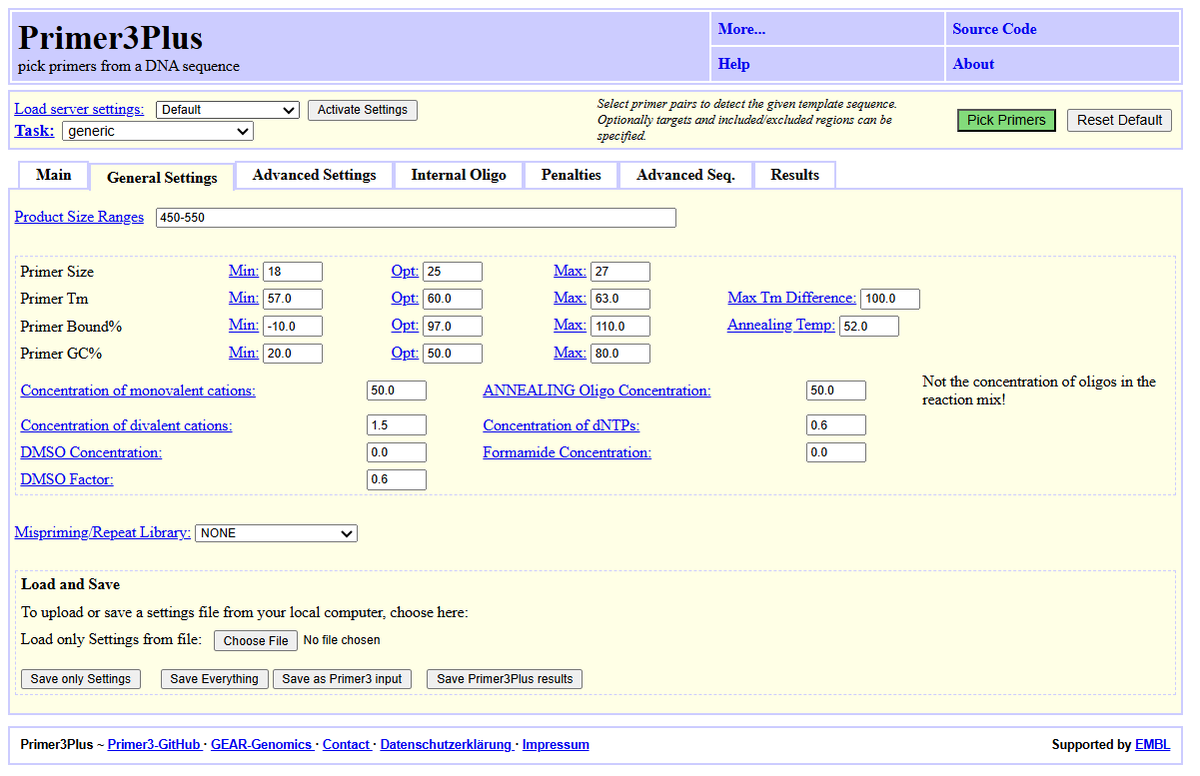Click the Reset Default button

tap(1119, 120)
